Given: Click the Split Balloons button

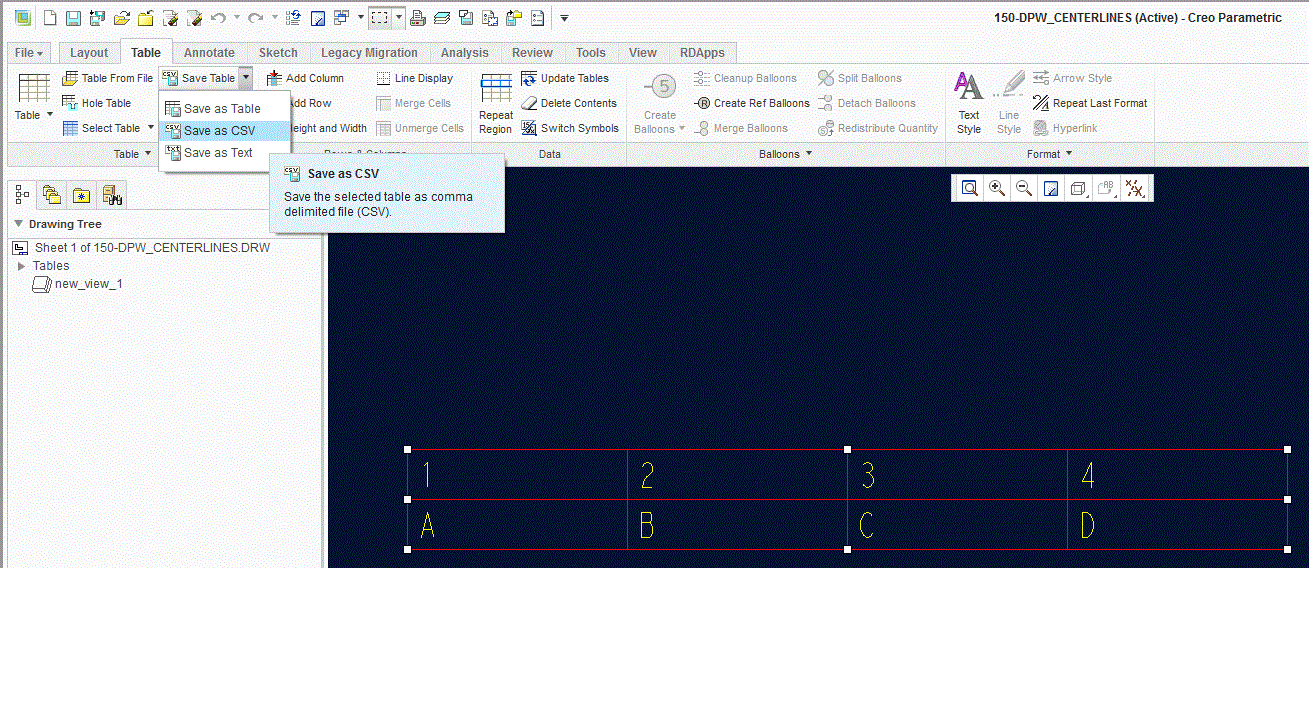Looking at the screenshot, I should [x=860, y=78].
